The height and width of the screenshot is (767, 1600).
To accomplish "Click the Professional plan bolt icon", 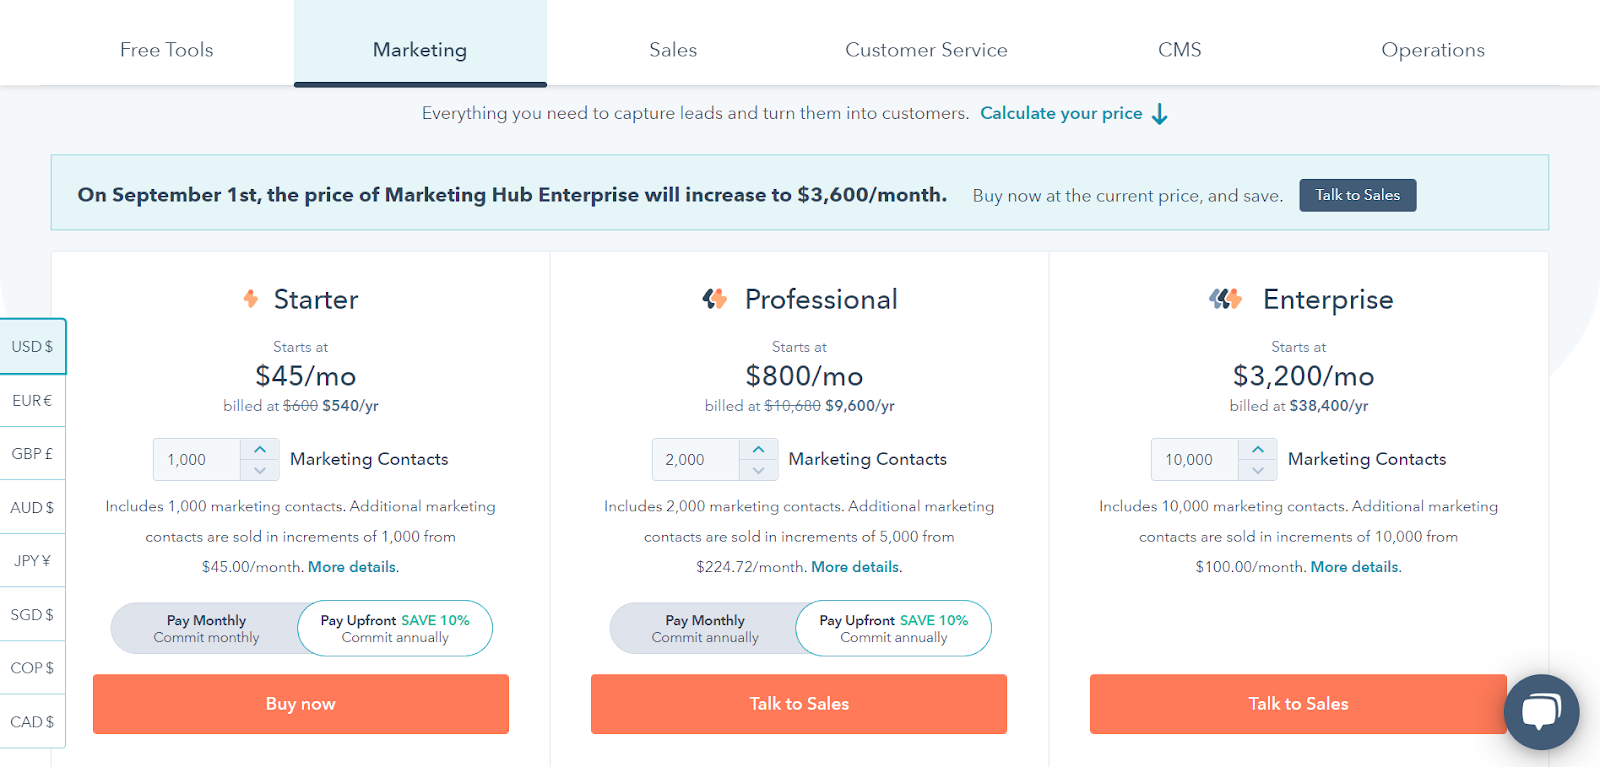I will click(x=714, y=298).
